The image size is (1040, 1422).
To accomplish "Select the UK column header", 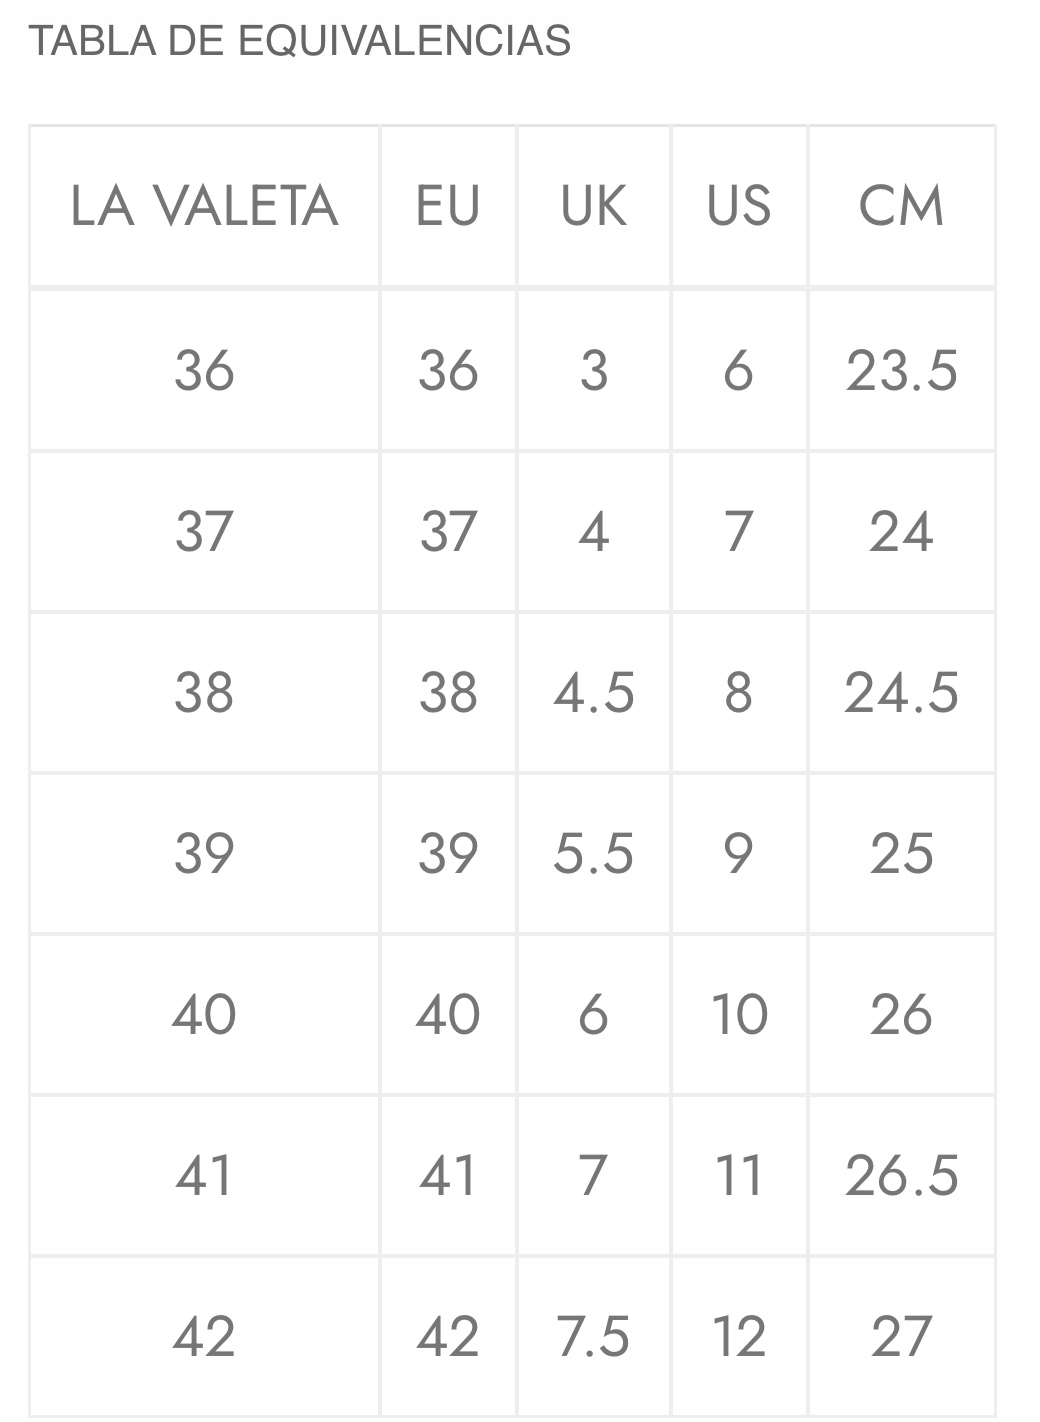I will pos(593,206).
